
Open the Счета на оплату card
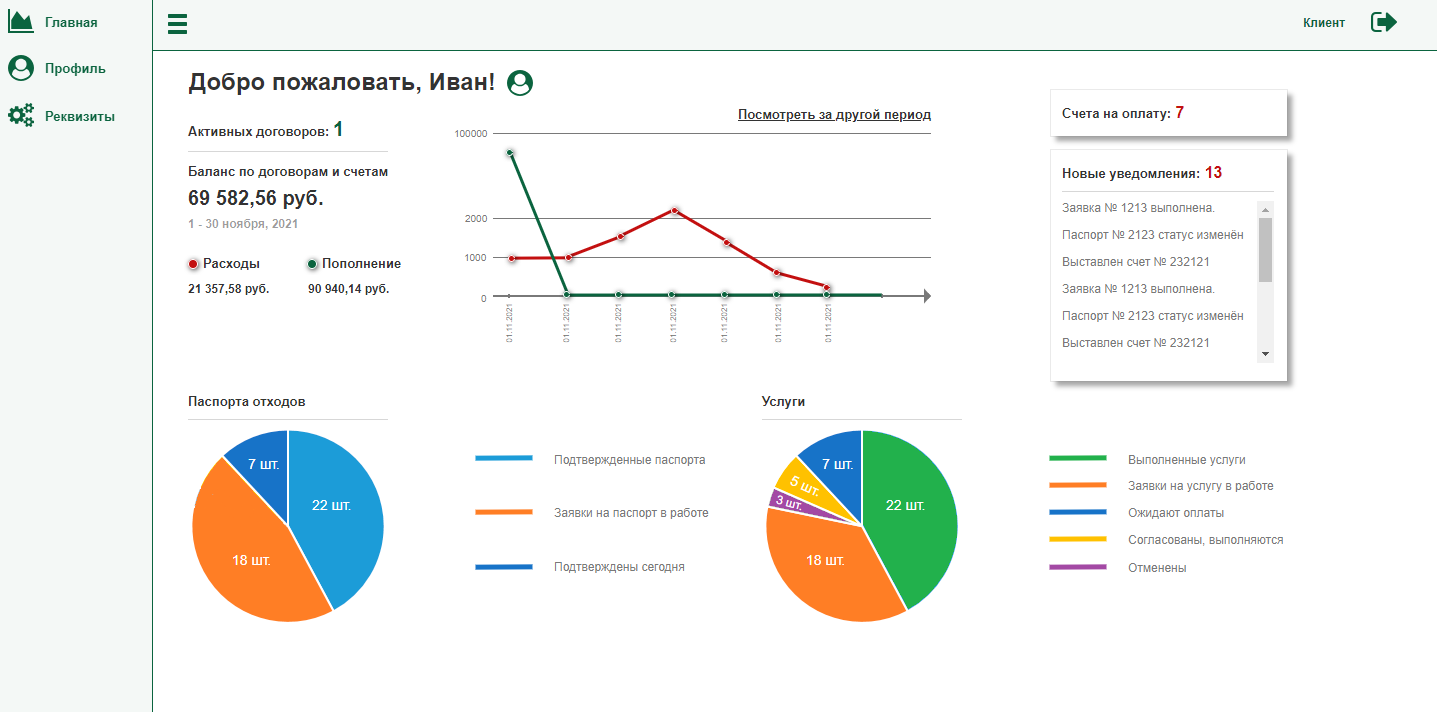[x=1168, y=113]
